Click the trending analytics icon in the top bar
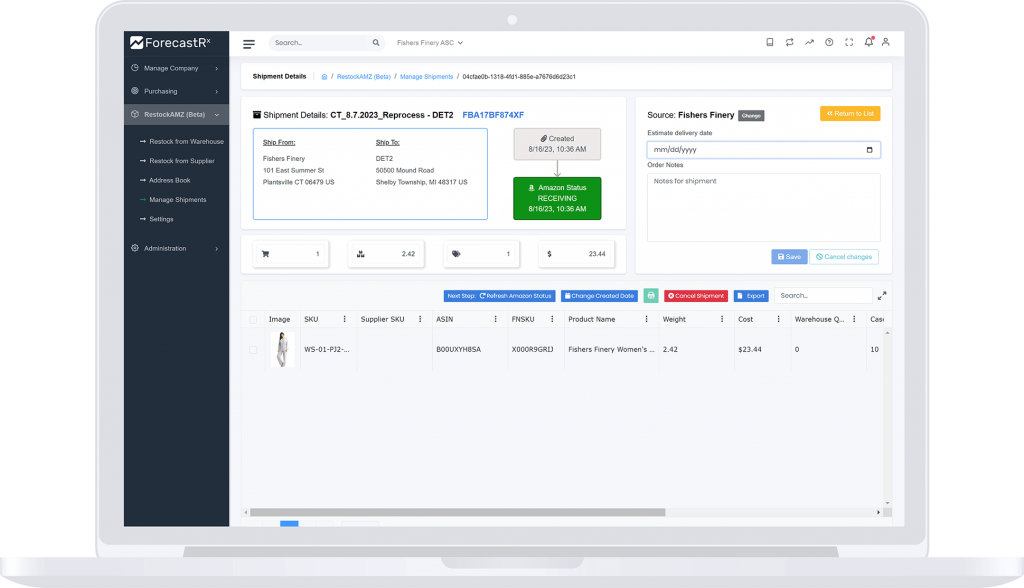The width and height of the screenshot is (1024, 588). pos(810,42)
